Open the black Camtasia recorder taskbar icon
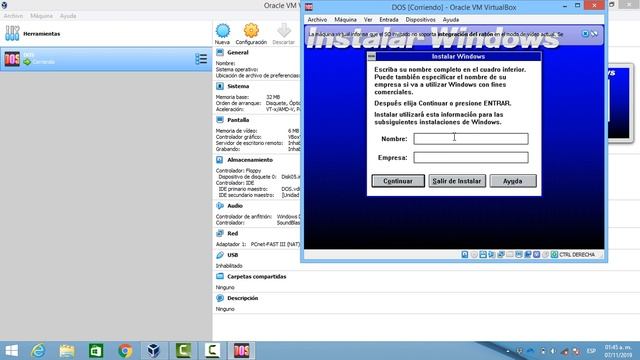This screenshot has height=360, width=640. (x=212, y=351)
